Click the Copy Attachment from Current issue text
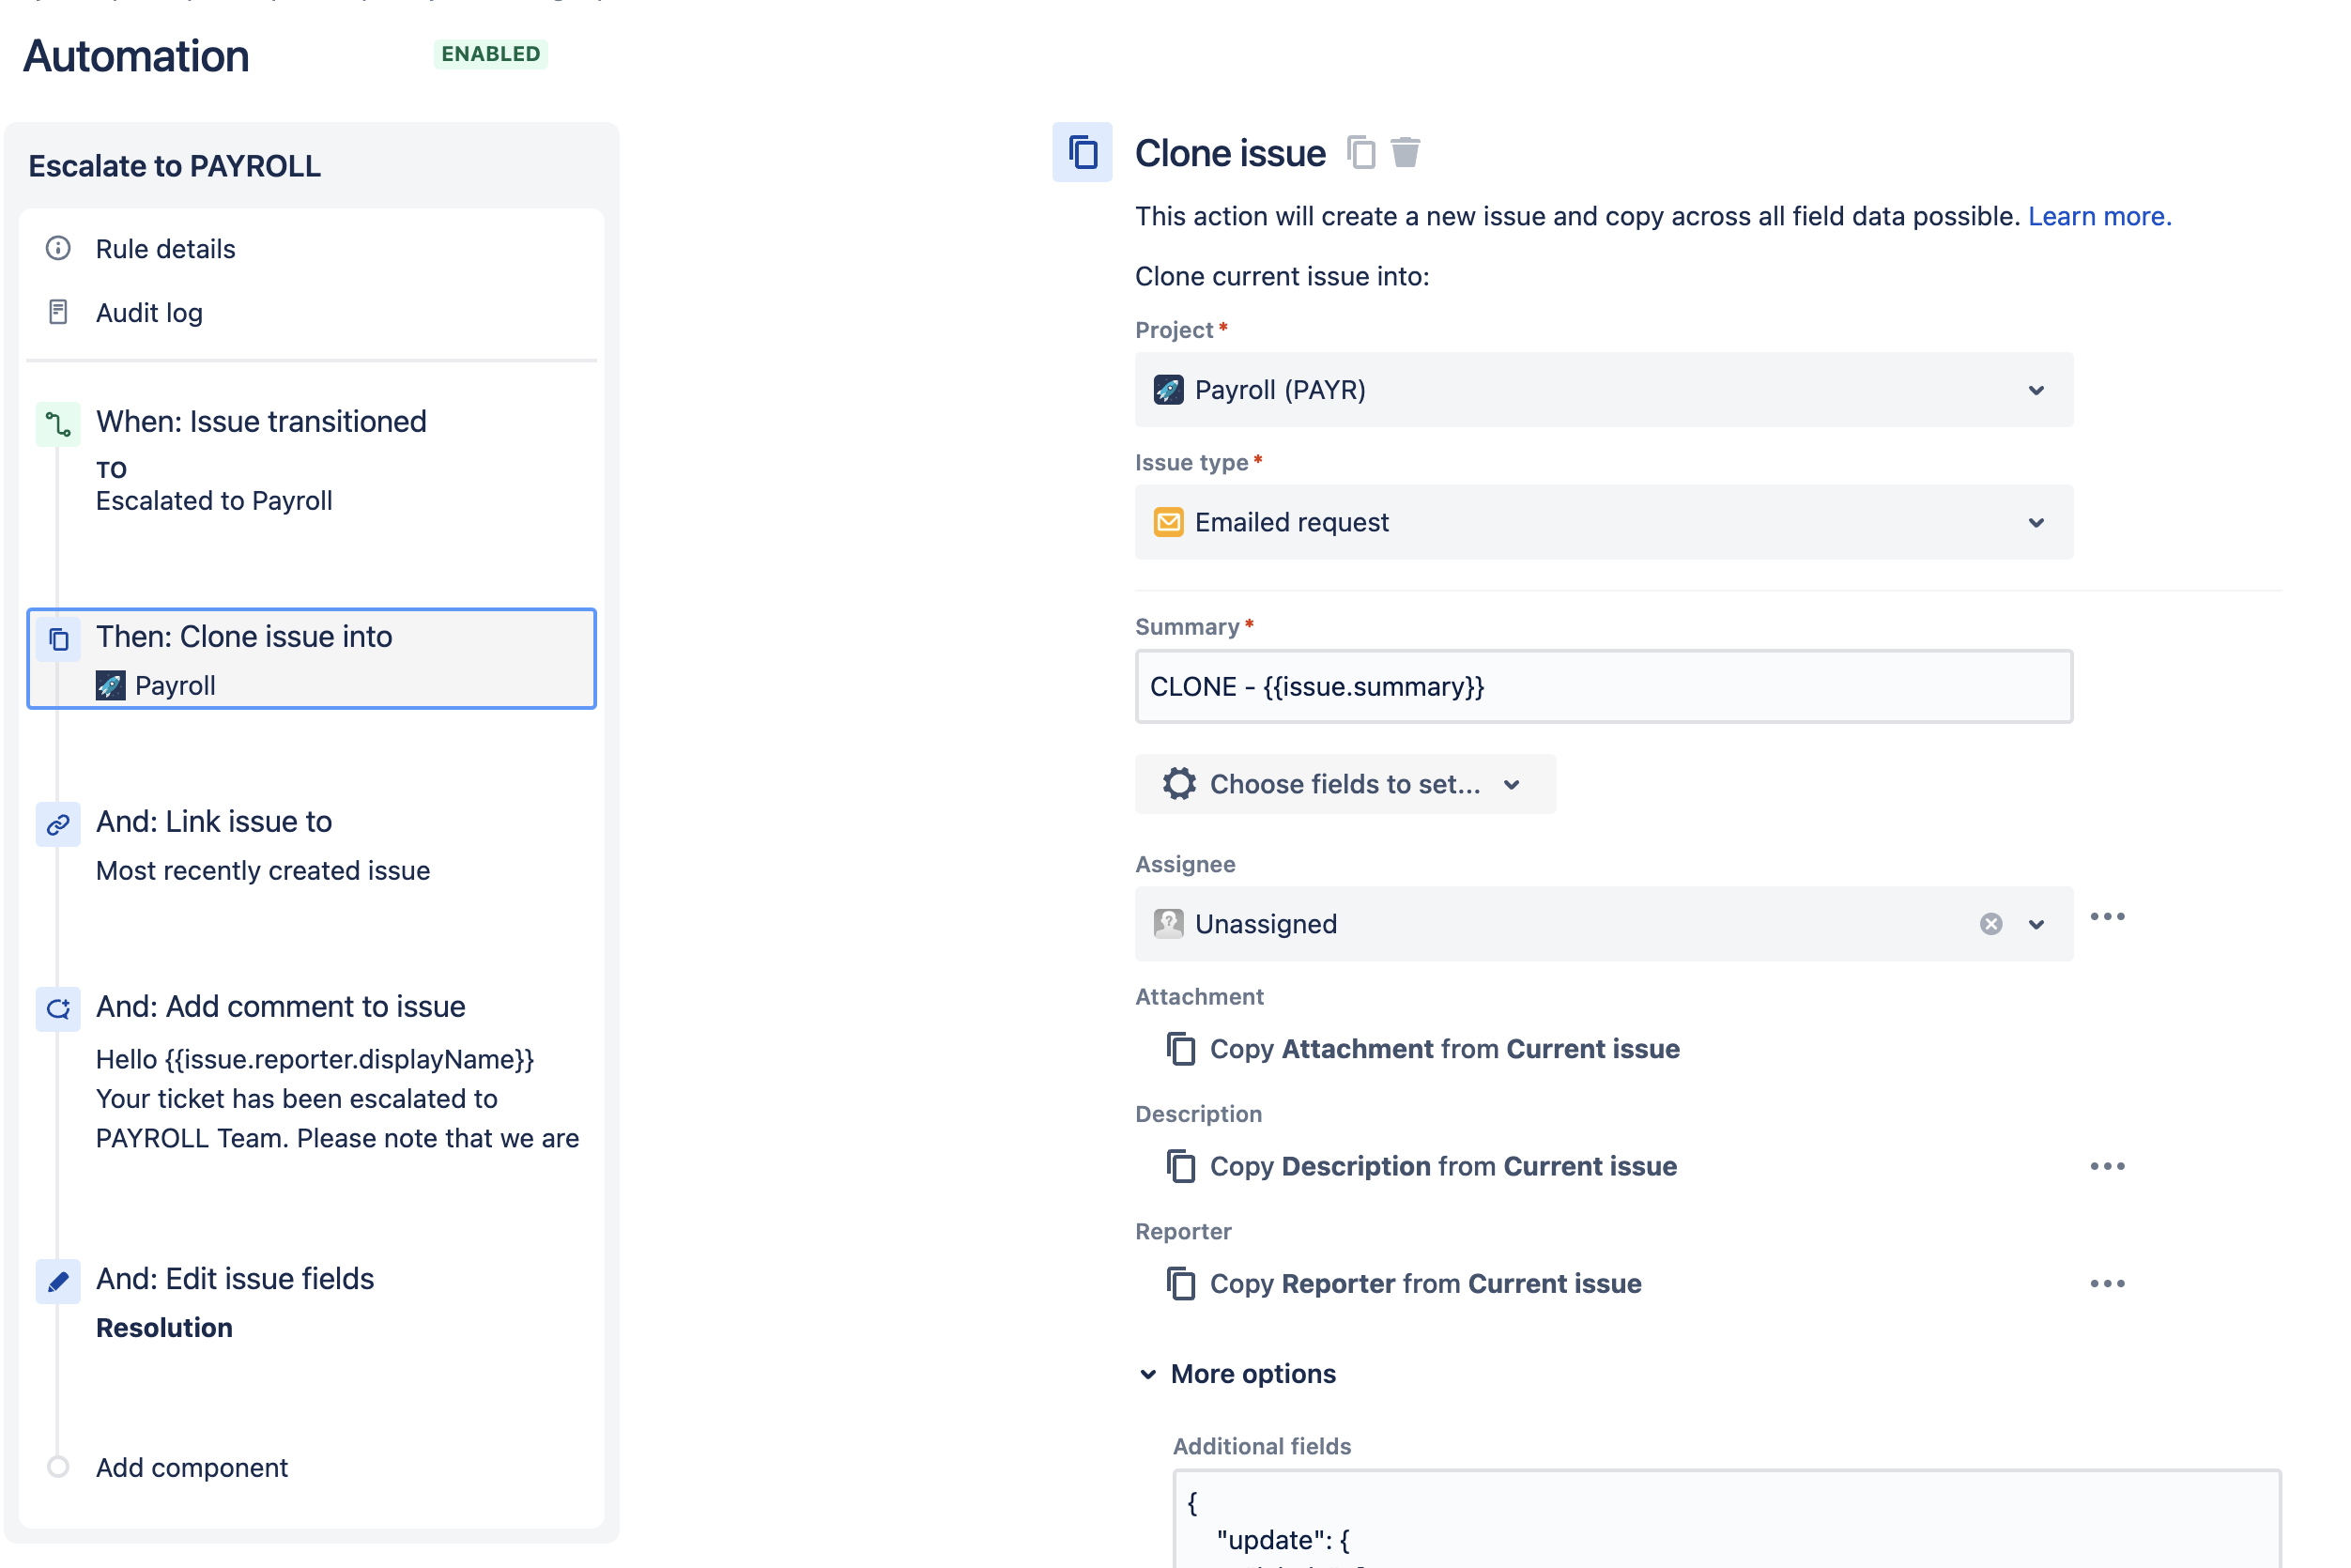 click(1444, 1049)
